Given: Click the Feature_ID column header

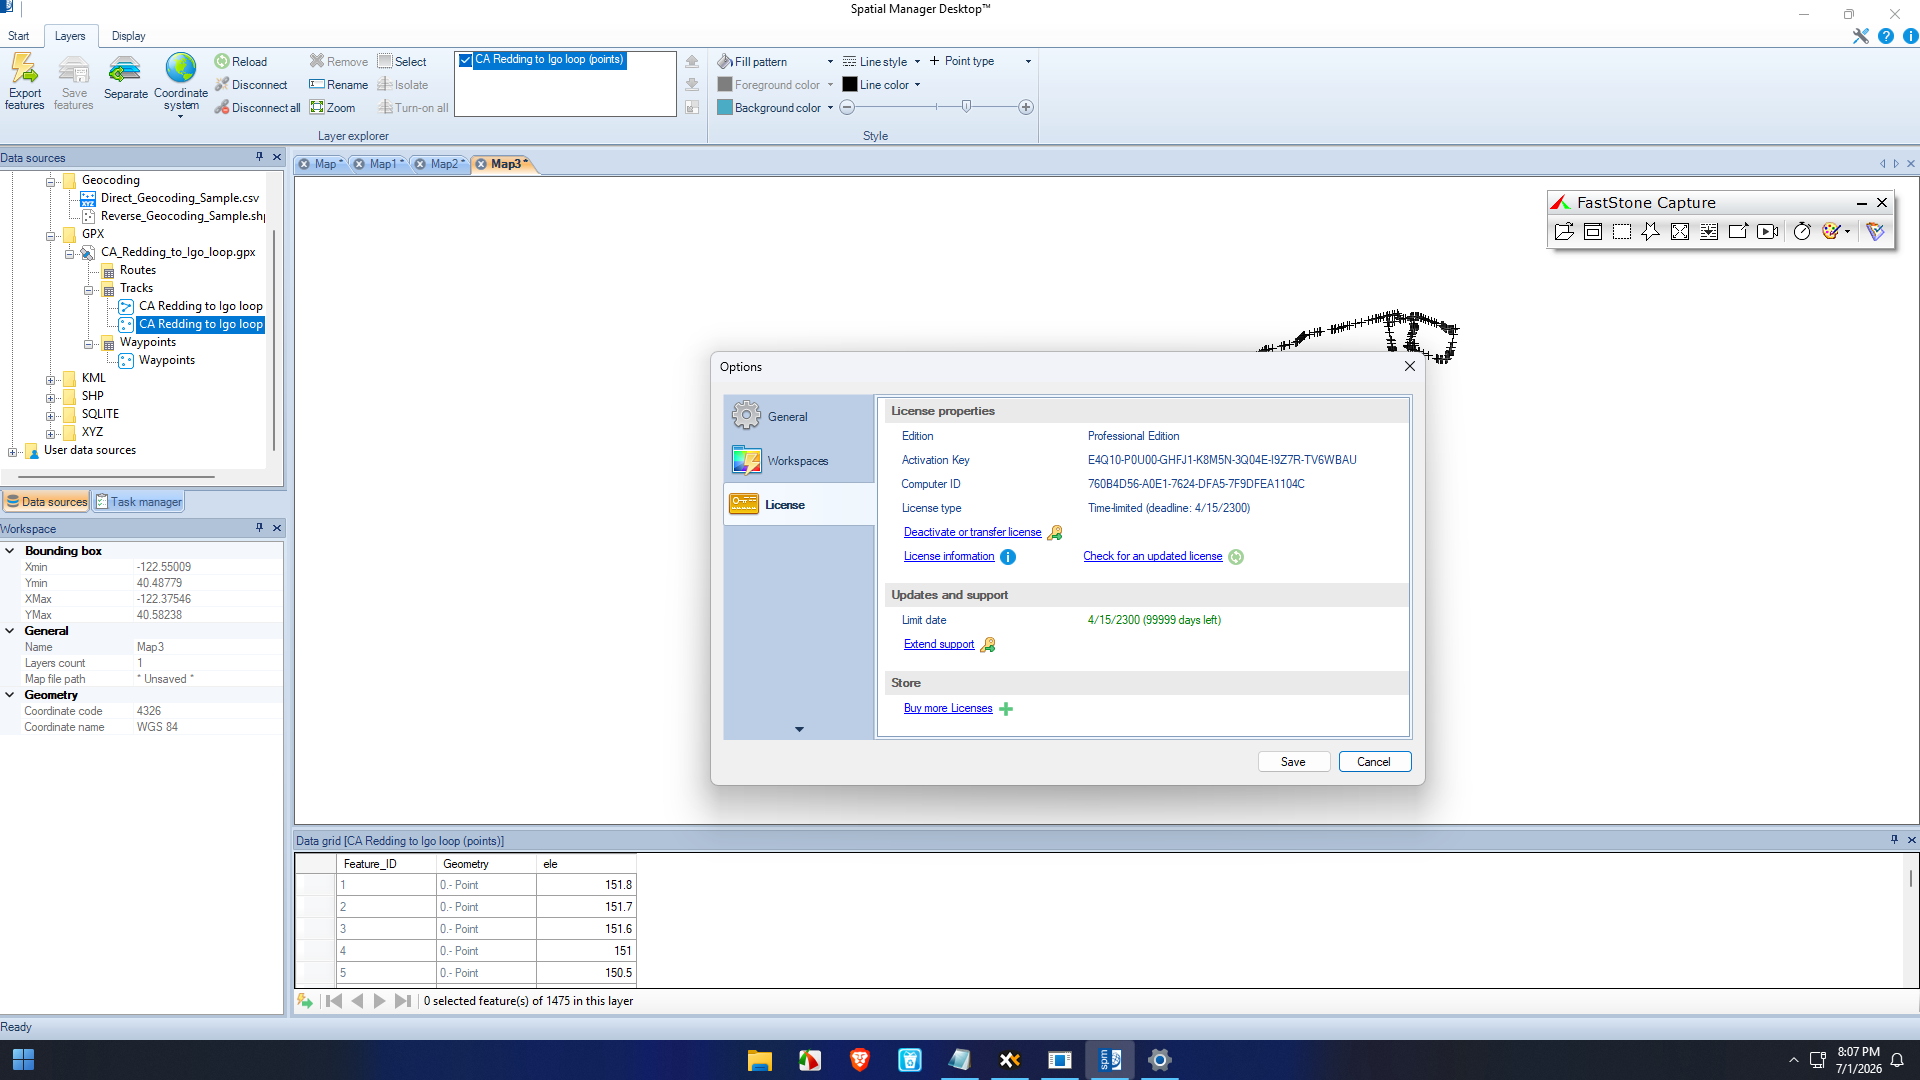Looking at the screenshot, I should coord(386,864).
